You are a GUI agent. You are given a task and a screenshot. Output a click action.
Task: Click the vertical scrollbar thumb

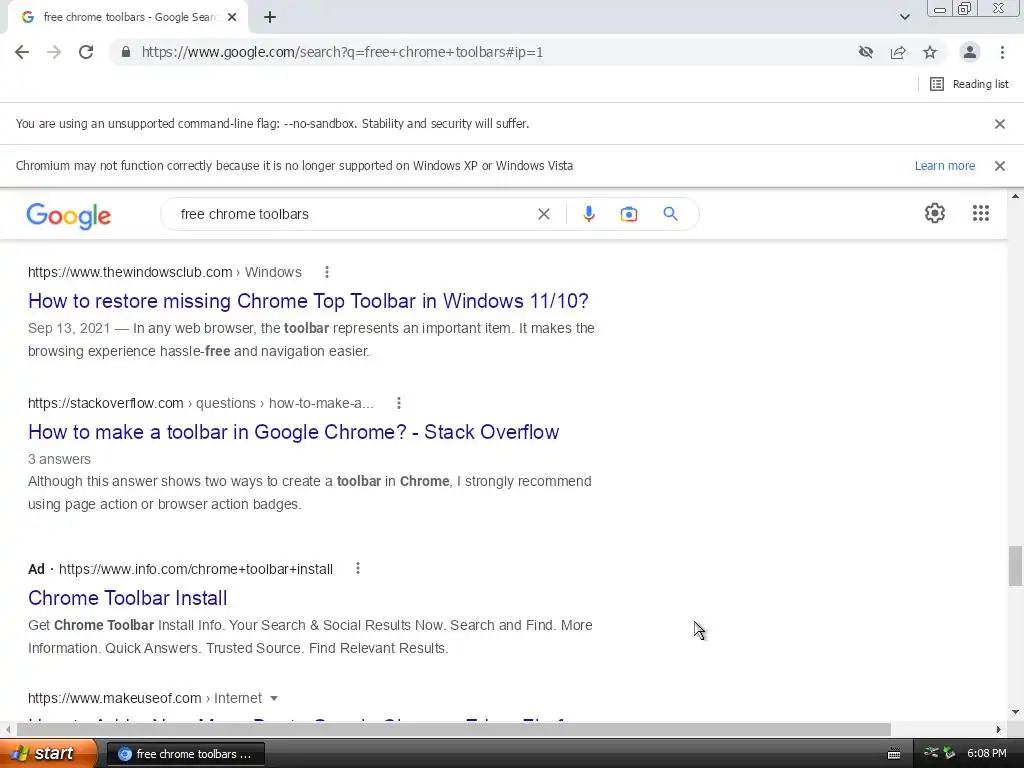1015,566
